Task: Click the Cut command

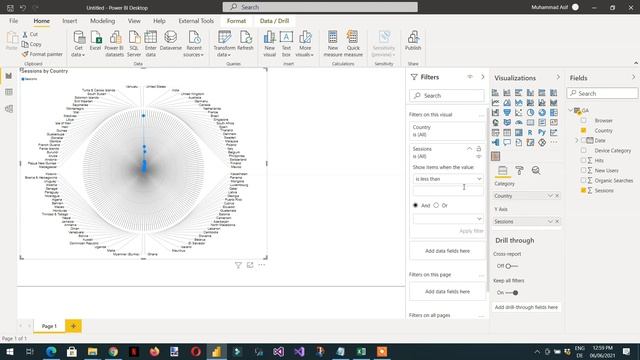Action: [30, 34]
